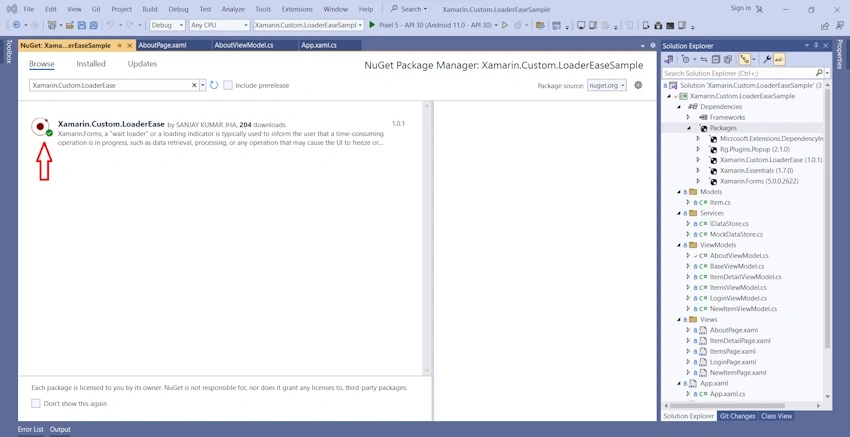
Task: Open Solution Explorer Properties wrench icon
Action: coord(767,60)
